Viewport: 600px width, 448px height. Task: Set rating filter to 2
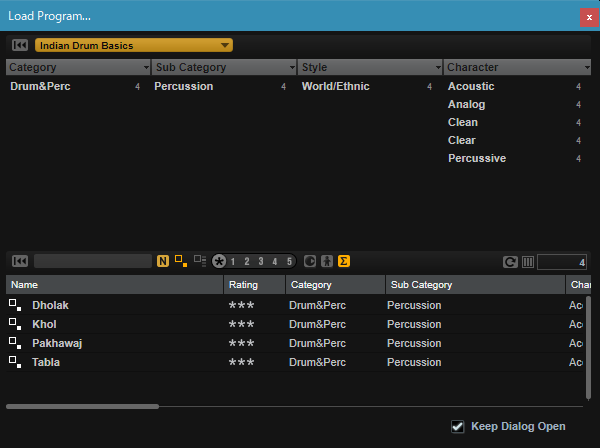coord(247,262)
